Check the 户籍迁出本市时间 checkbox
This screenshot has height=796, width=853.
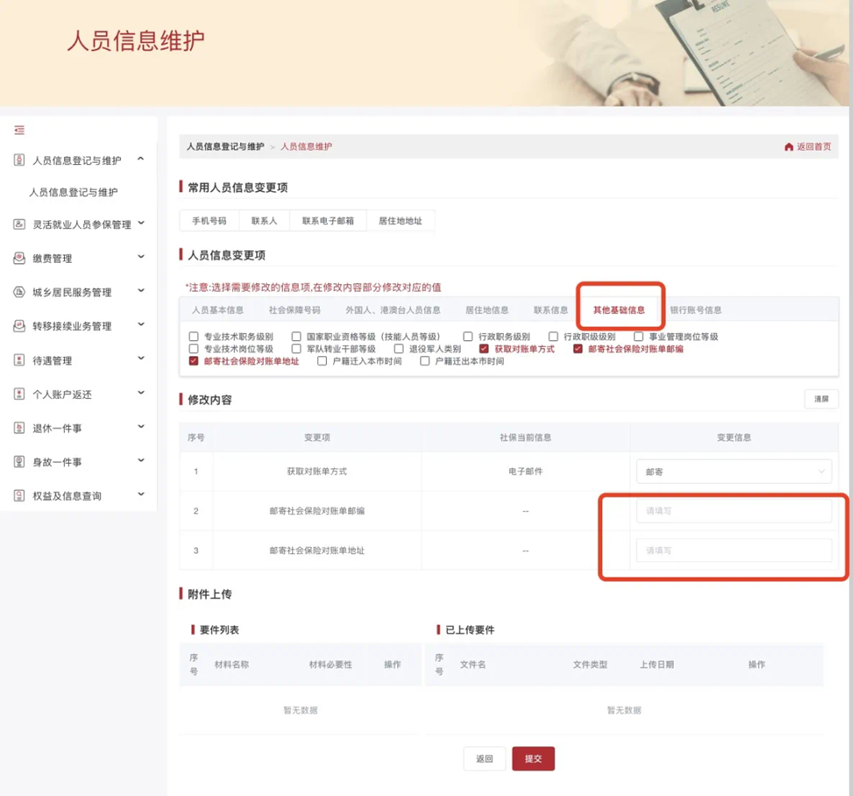[425, 361]
